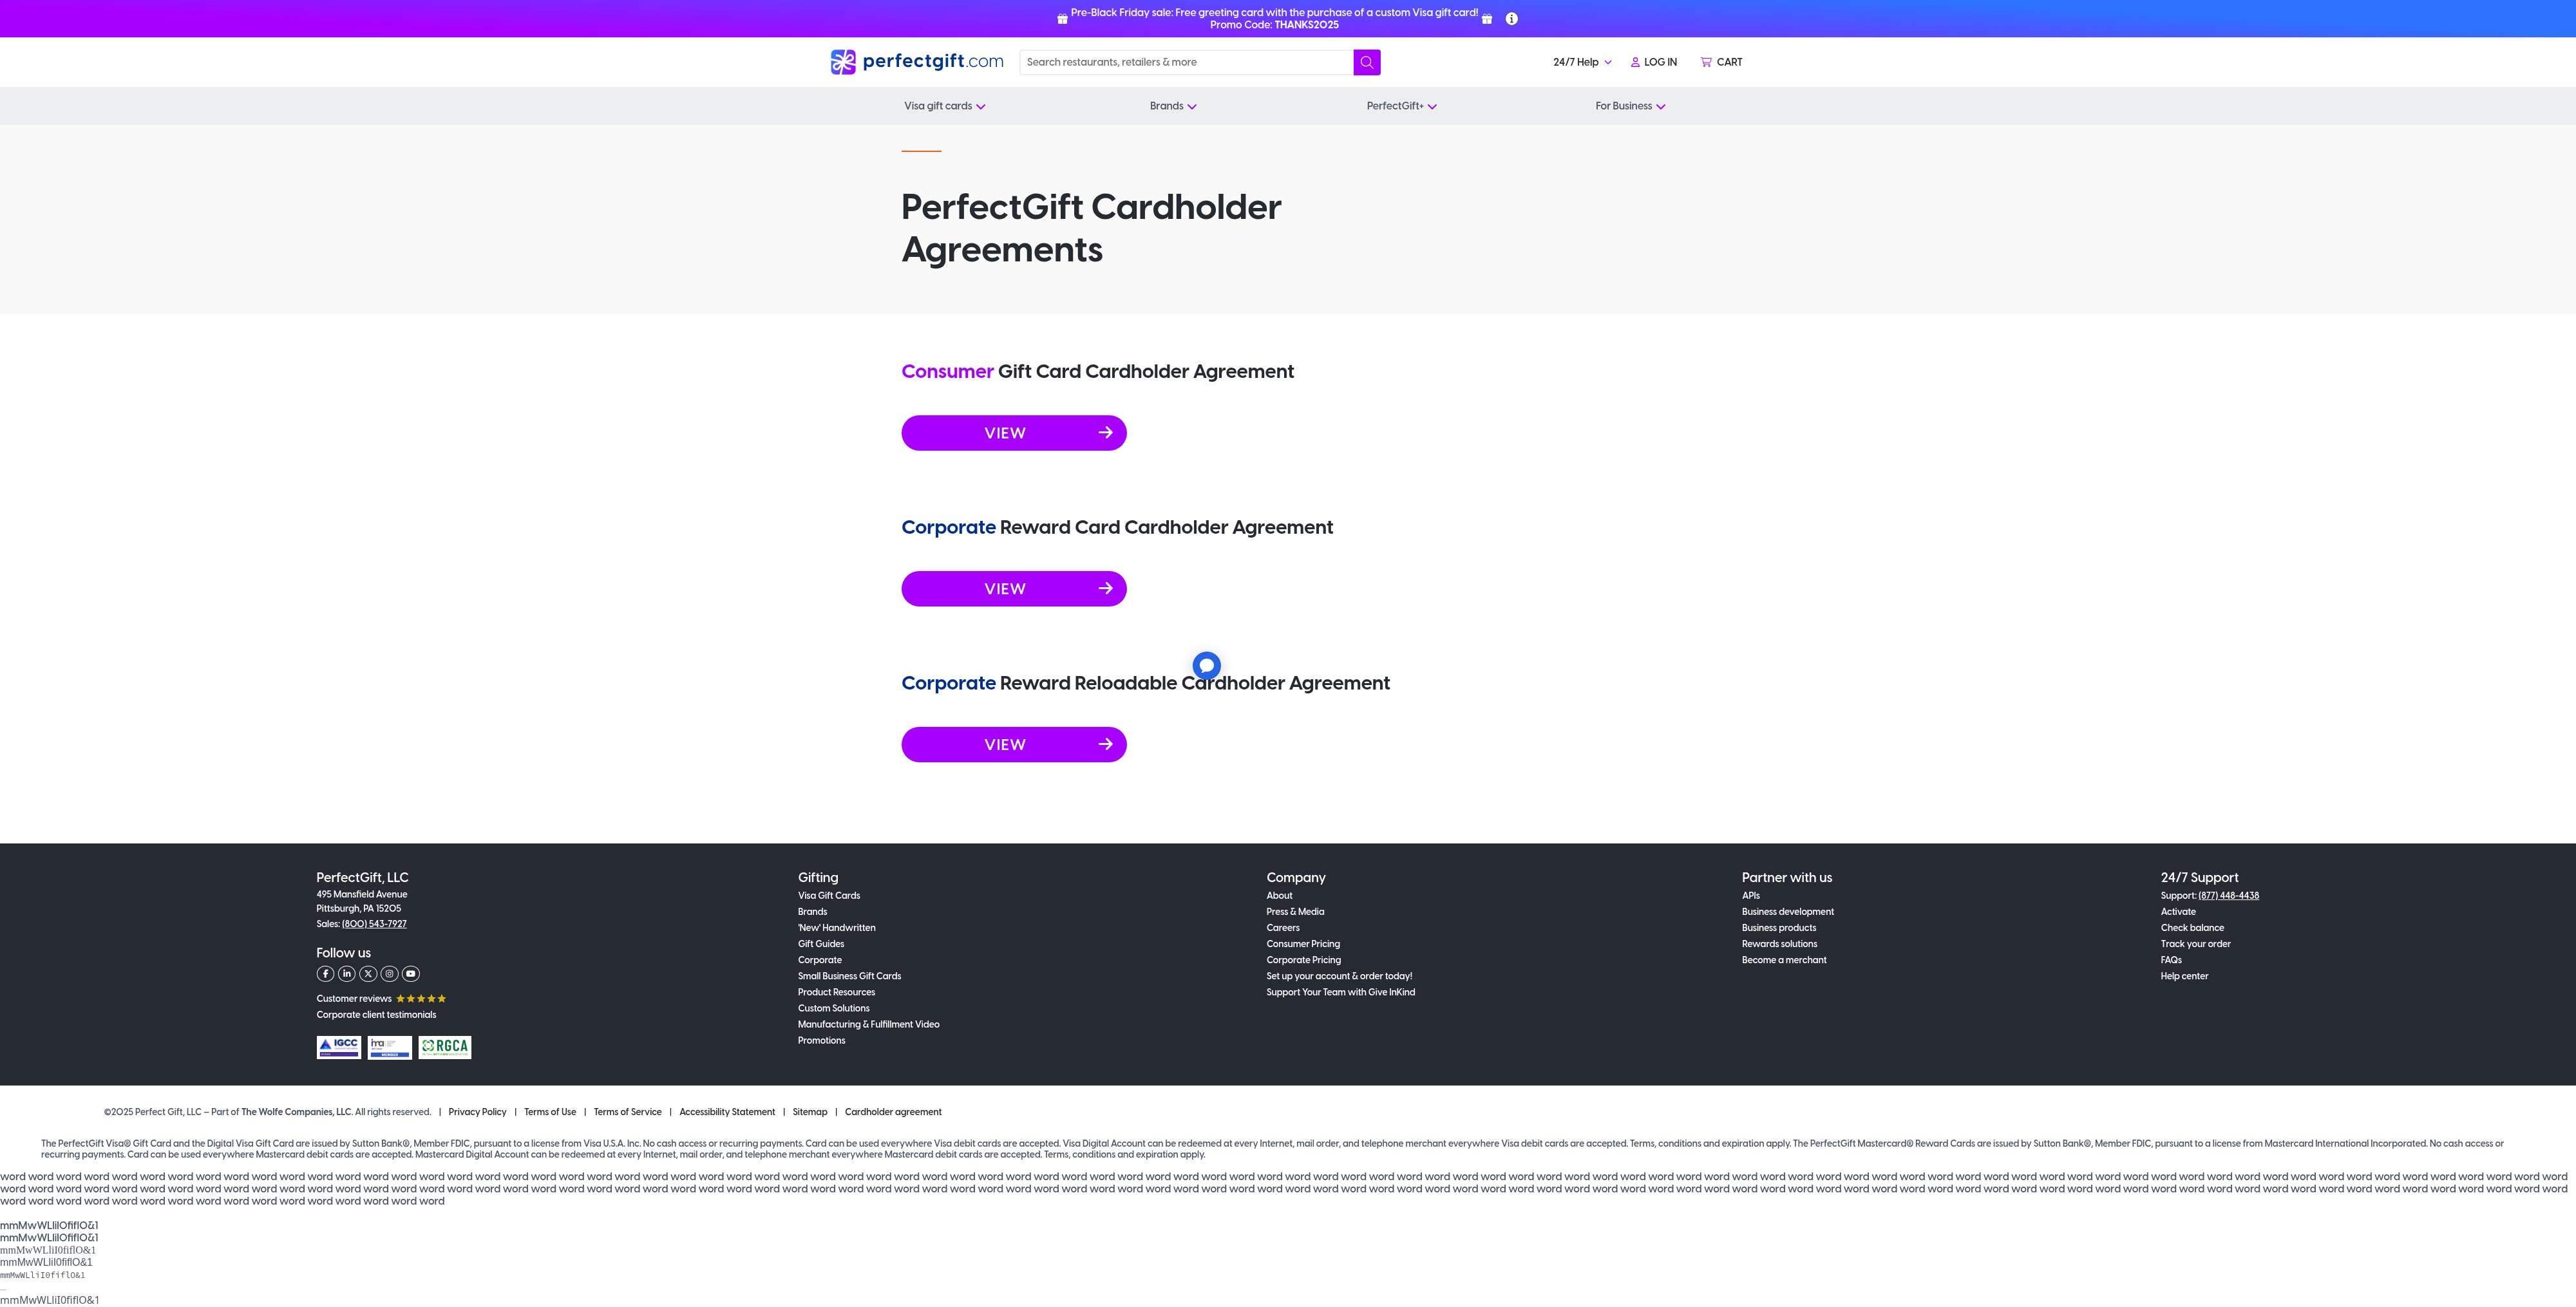Viewport: 2576px width, 1307px height.
Task: Open Help center link
Action: tap(2184, 976)
